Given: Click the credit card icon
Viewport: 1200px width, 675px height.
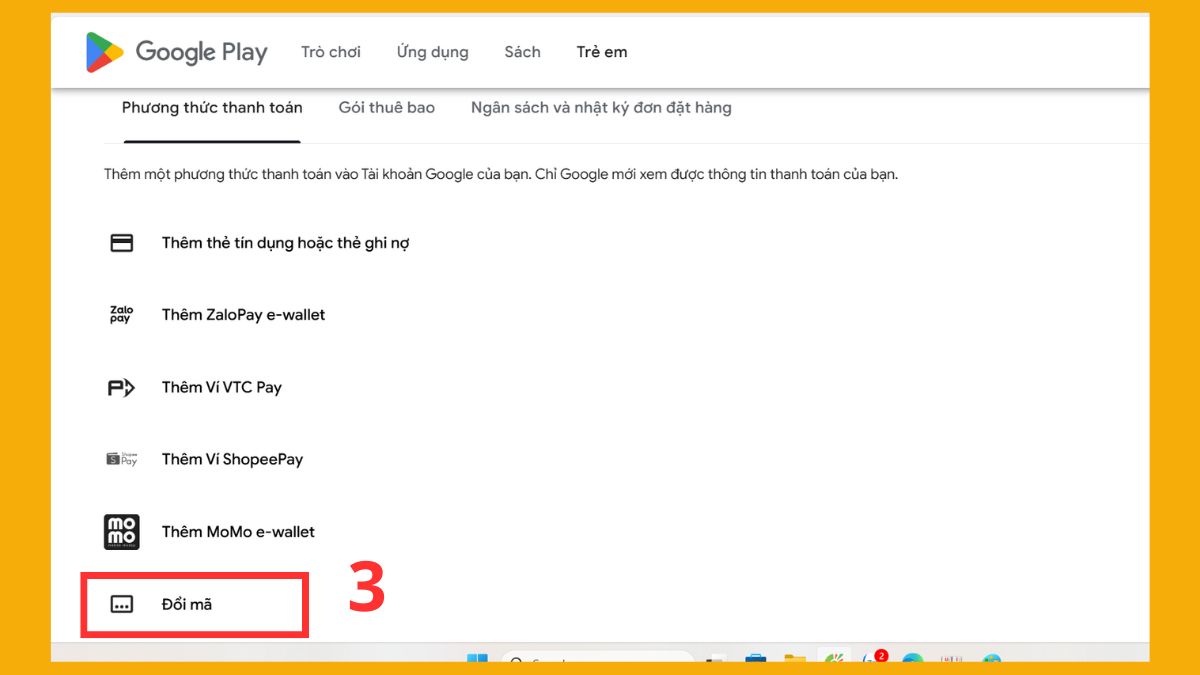Looking at the screenshot, I should click(121, 243).
